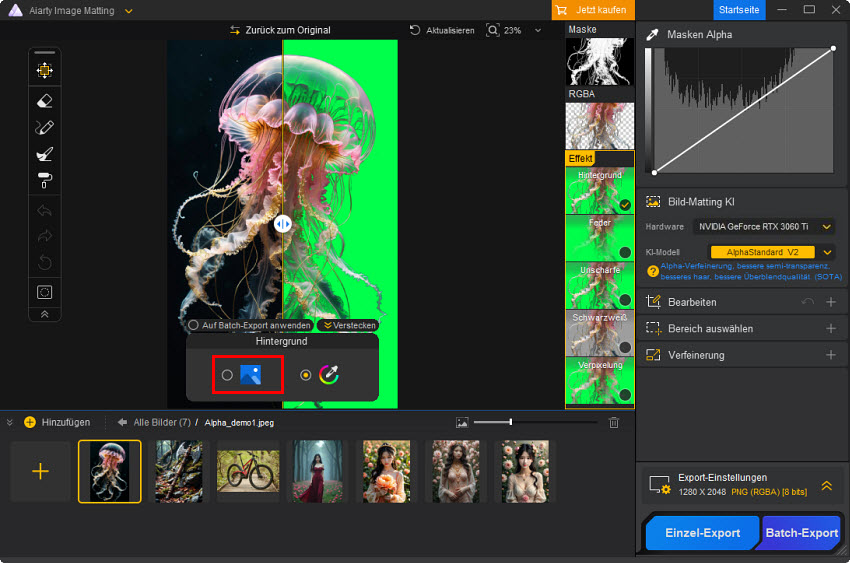Click the top-right alpha curve point
Image resolution: width=850 pixels, height=563 pixels.
tap(833, 49)
